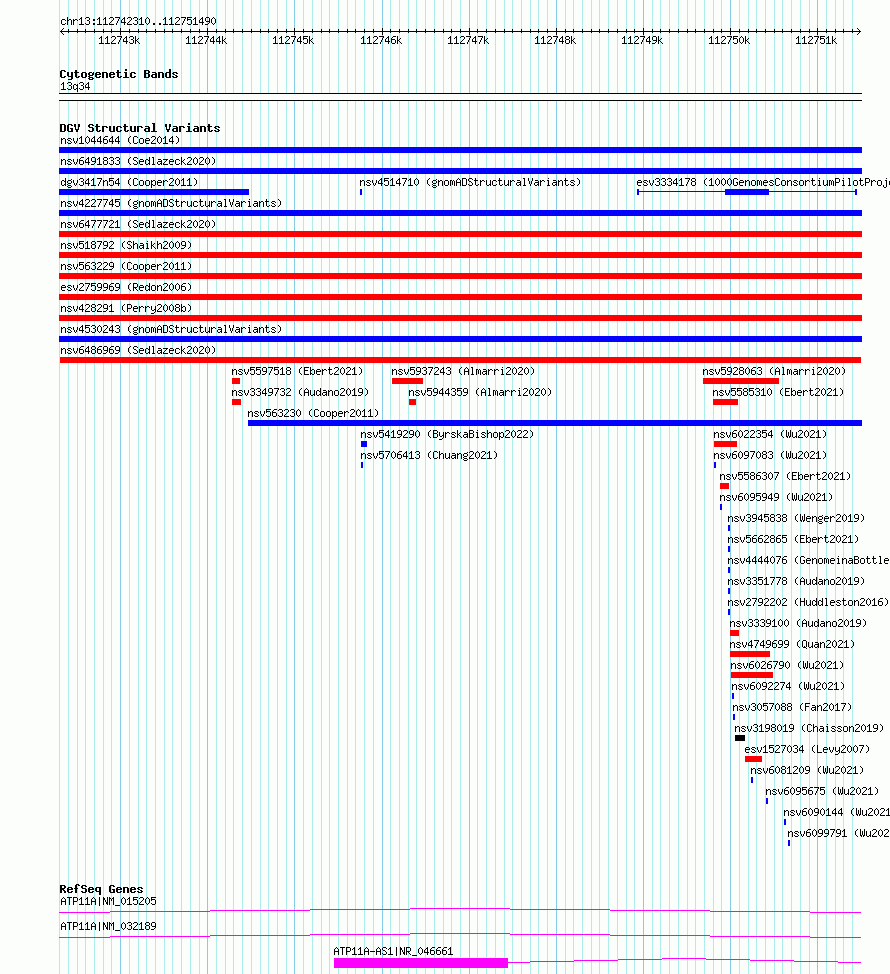The width and height of the screenshot is (890, 974).
Task: Click the esv3334178 thick blue segment
Action: 747,192
